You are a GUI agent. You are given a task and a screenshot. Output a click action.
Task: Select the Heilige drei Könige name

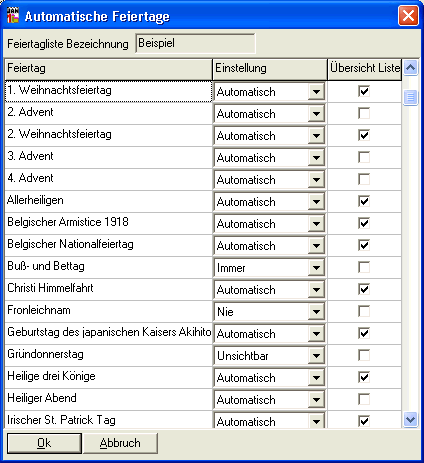click(x=108, y=377)
